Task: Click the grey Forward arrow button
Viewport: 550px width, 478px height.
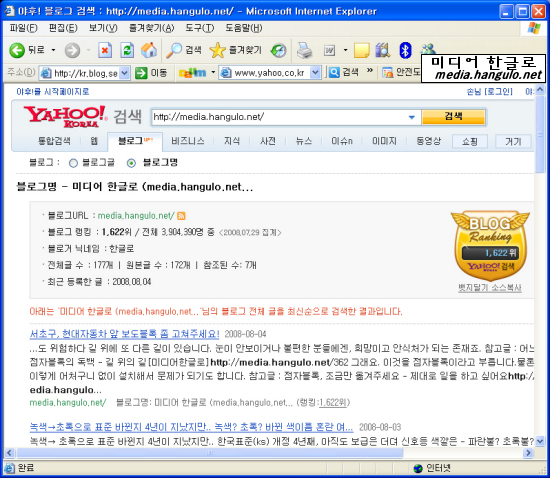Action: (73, 51)
